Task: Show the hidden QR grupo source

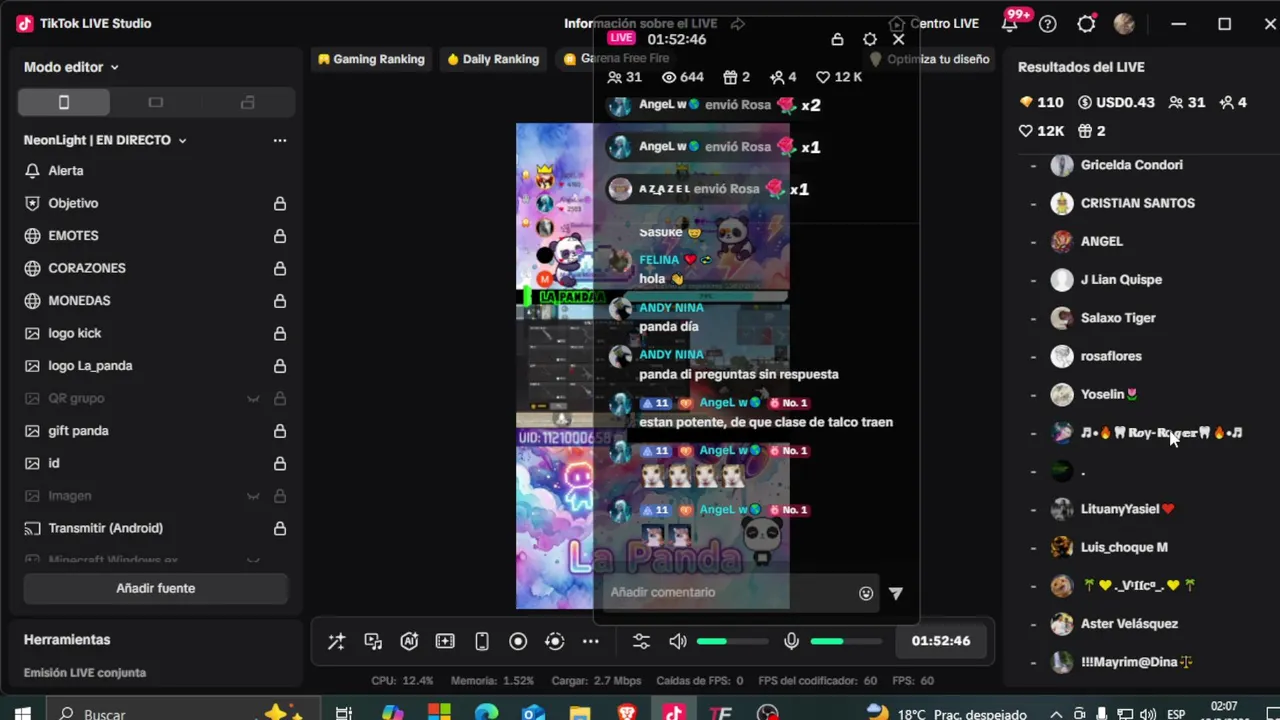Action: pyautogui.click(x=253, y=398)
